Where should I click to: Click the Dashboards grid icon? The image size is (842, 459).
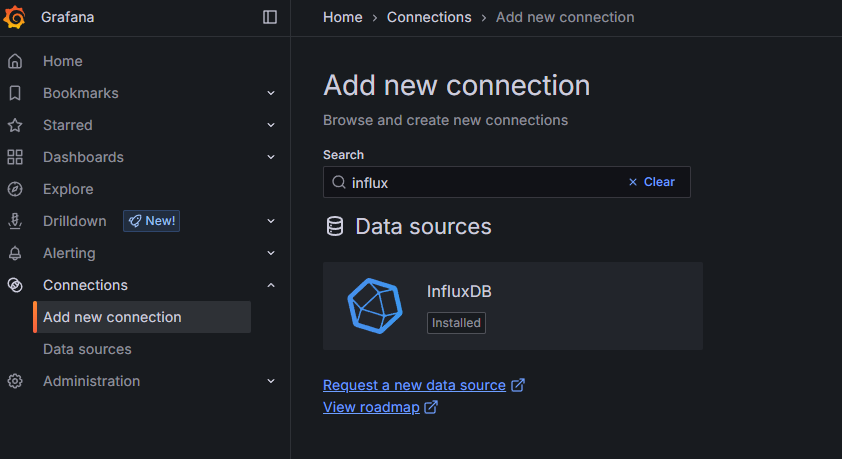tap(15, 157)
